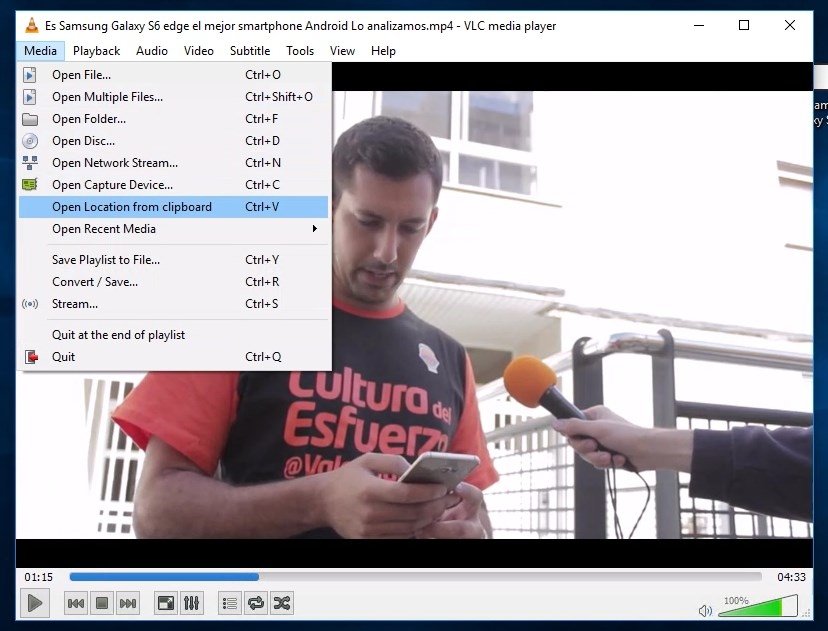The height and width of the screenshot is (631, 828).
Task: Choose Open Network Stream... entry
Action: (x=173, y=163)
